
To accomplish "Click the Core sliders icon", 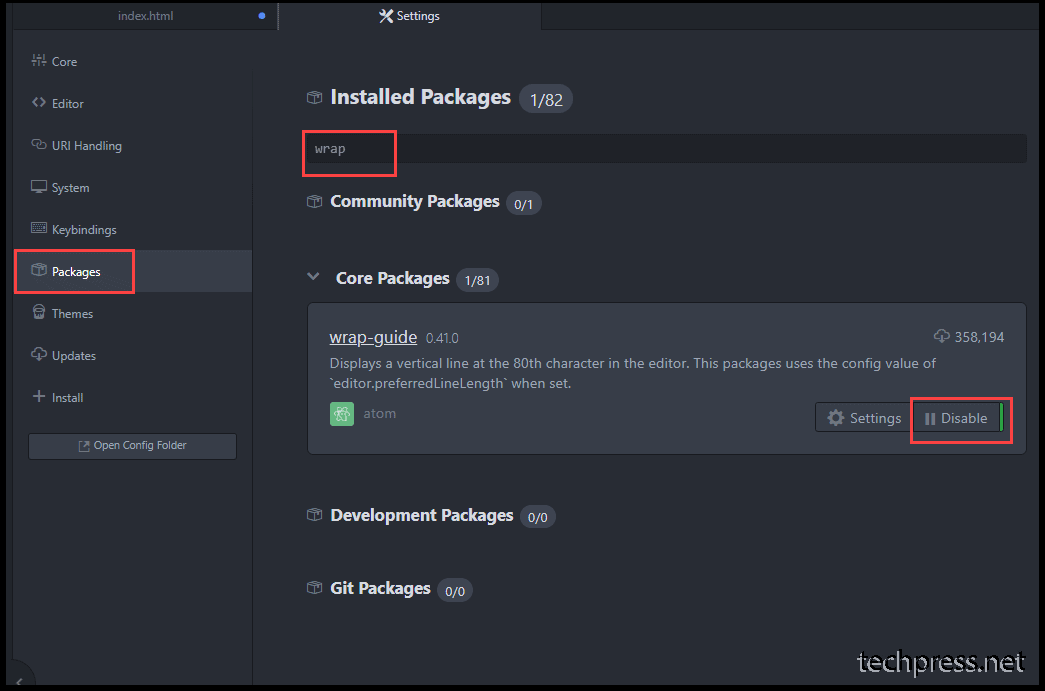I will pos(39,61).
